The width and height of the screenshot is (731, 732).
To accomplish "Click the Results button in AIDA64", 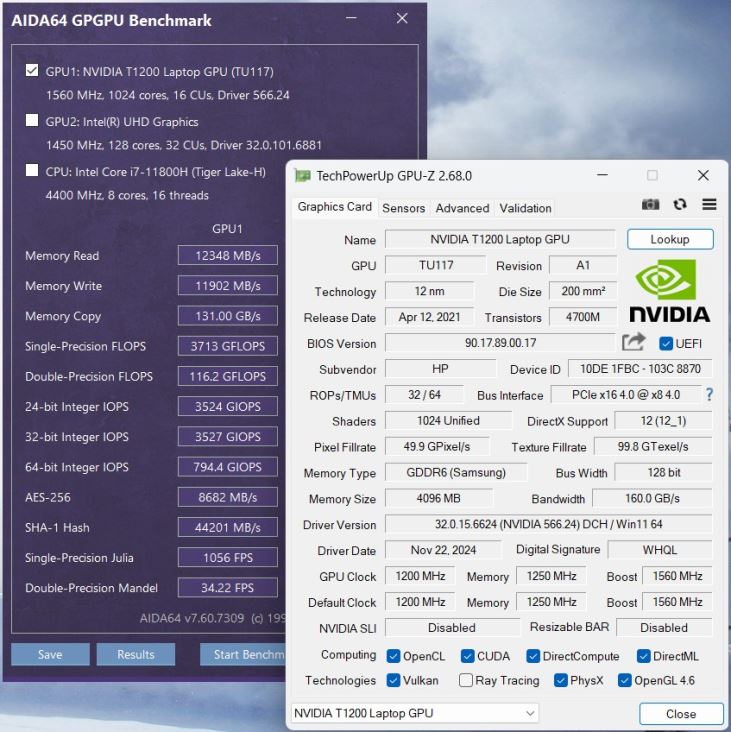I will (136, 655).
